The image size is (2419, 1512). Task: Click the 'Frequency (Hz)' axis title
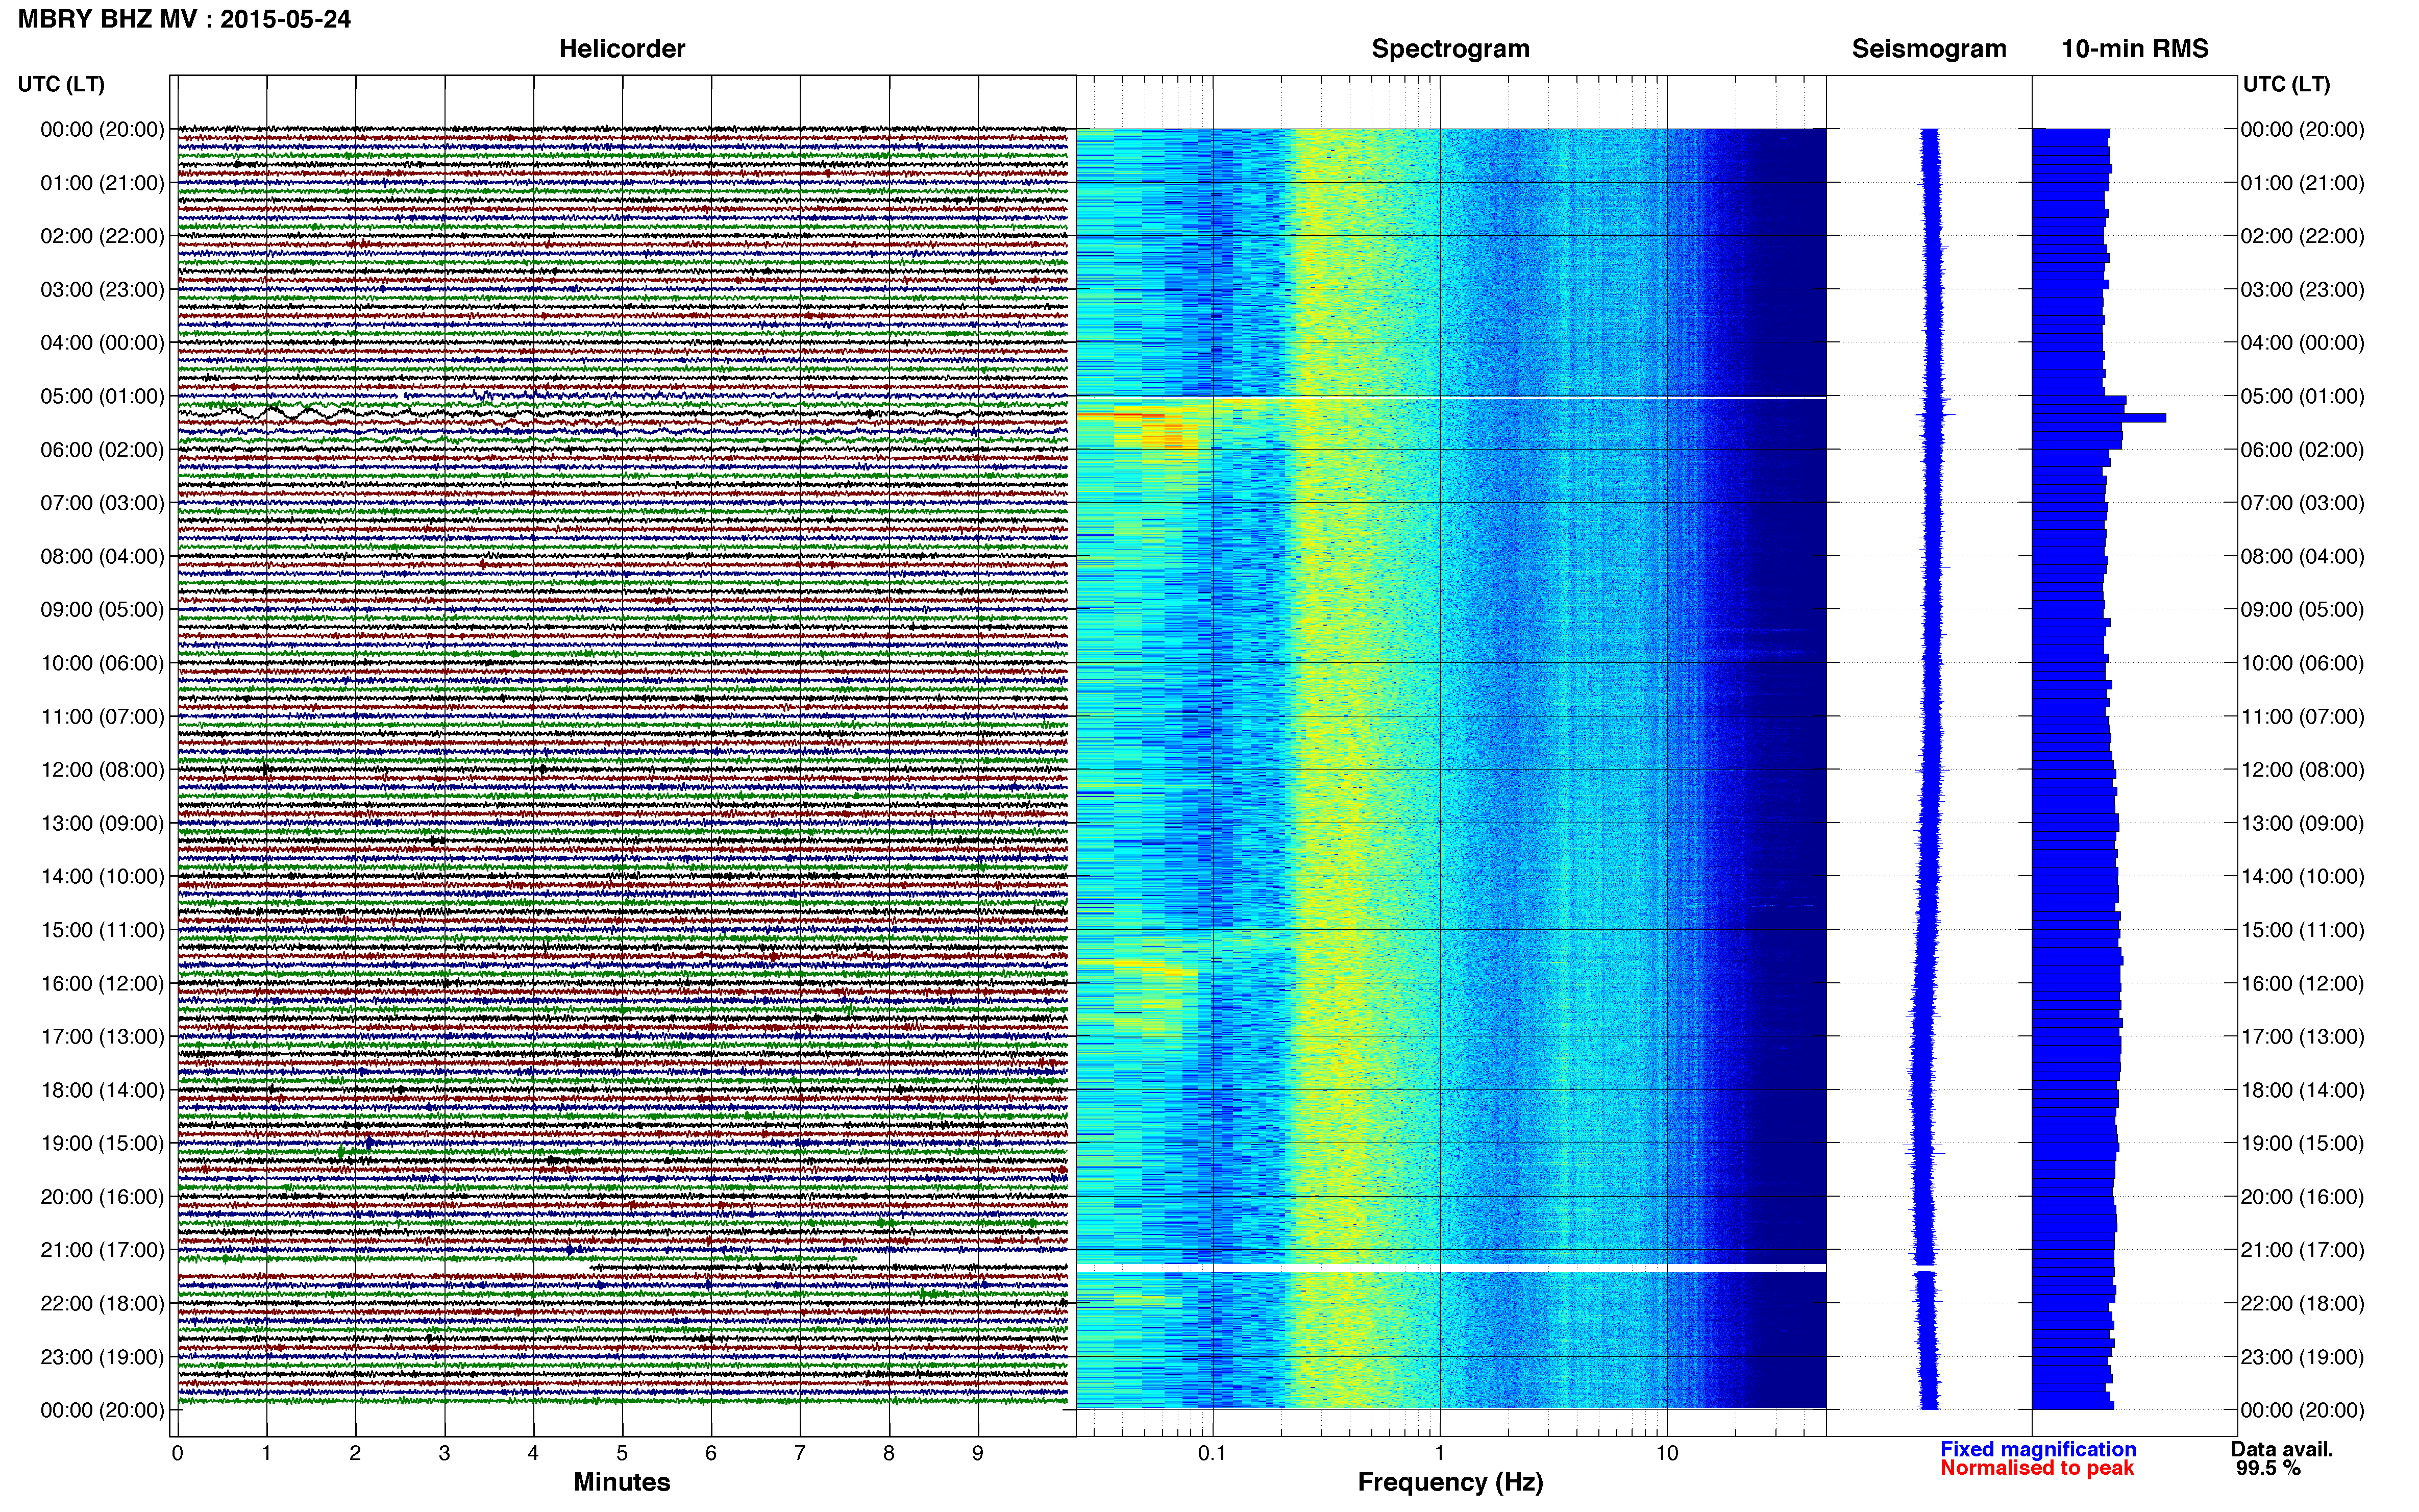coord(1450,1482)
